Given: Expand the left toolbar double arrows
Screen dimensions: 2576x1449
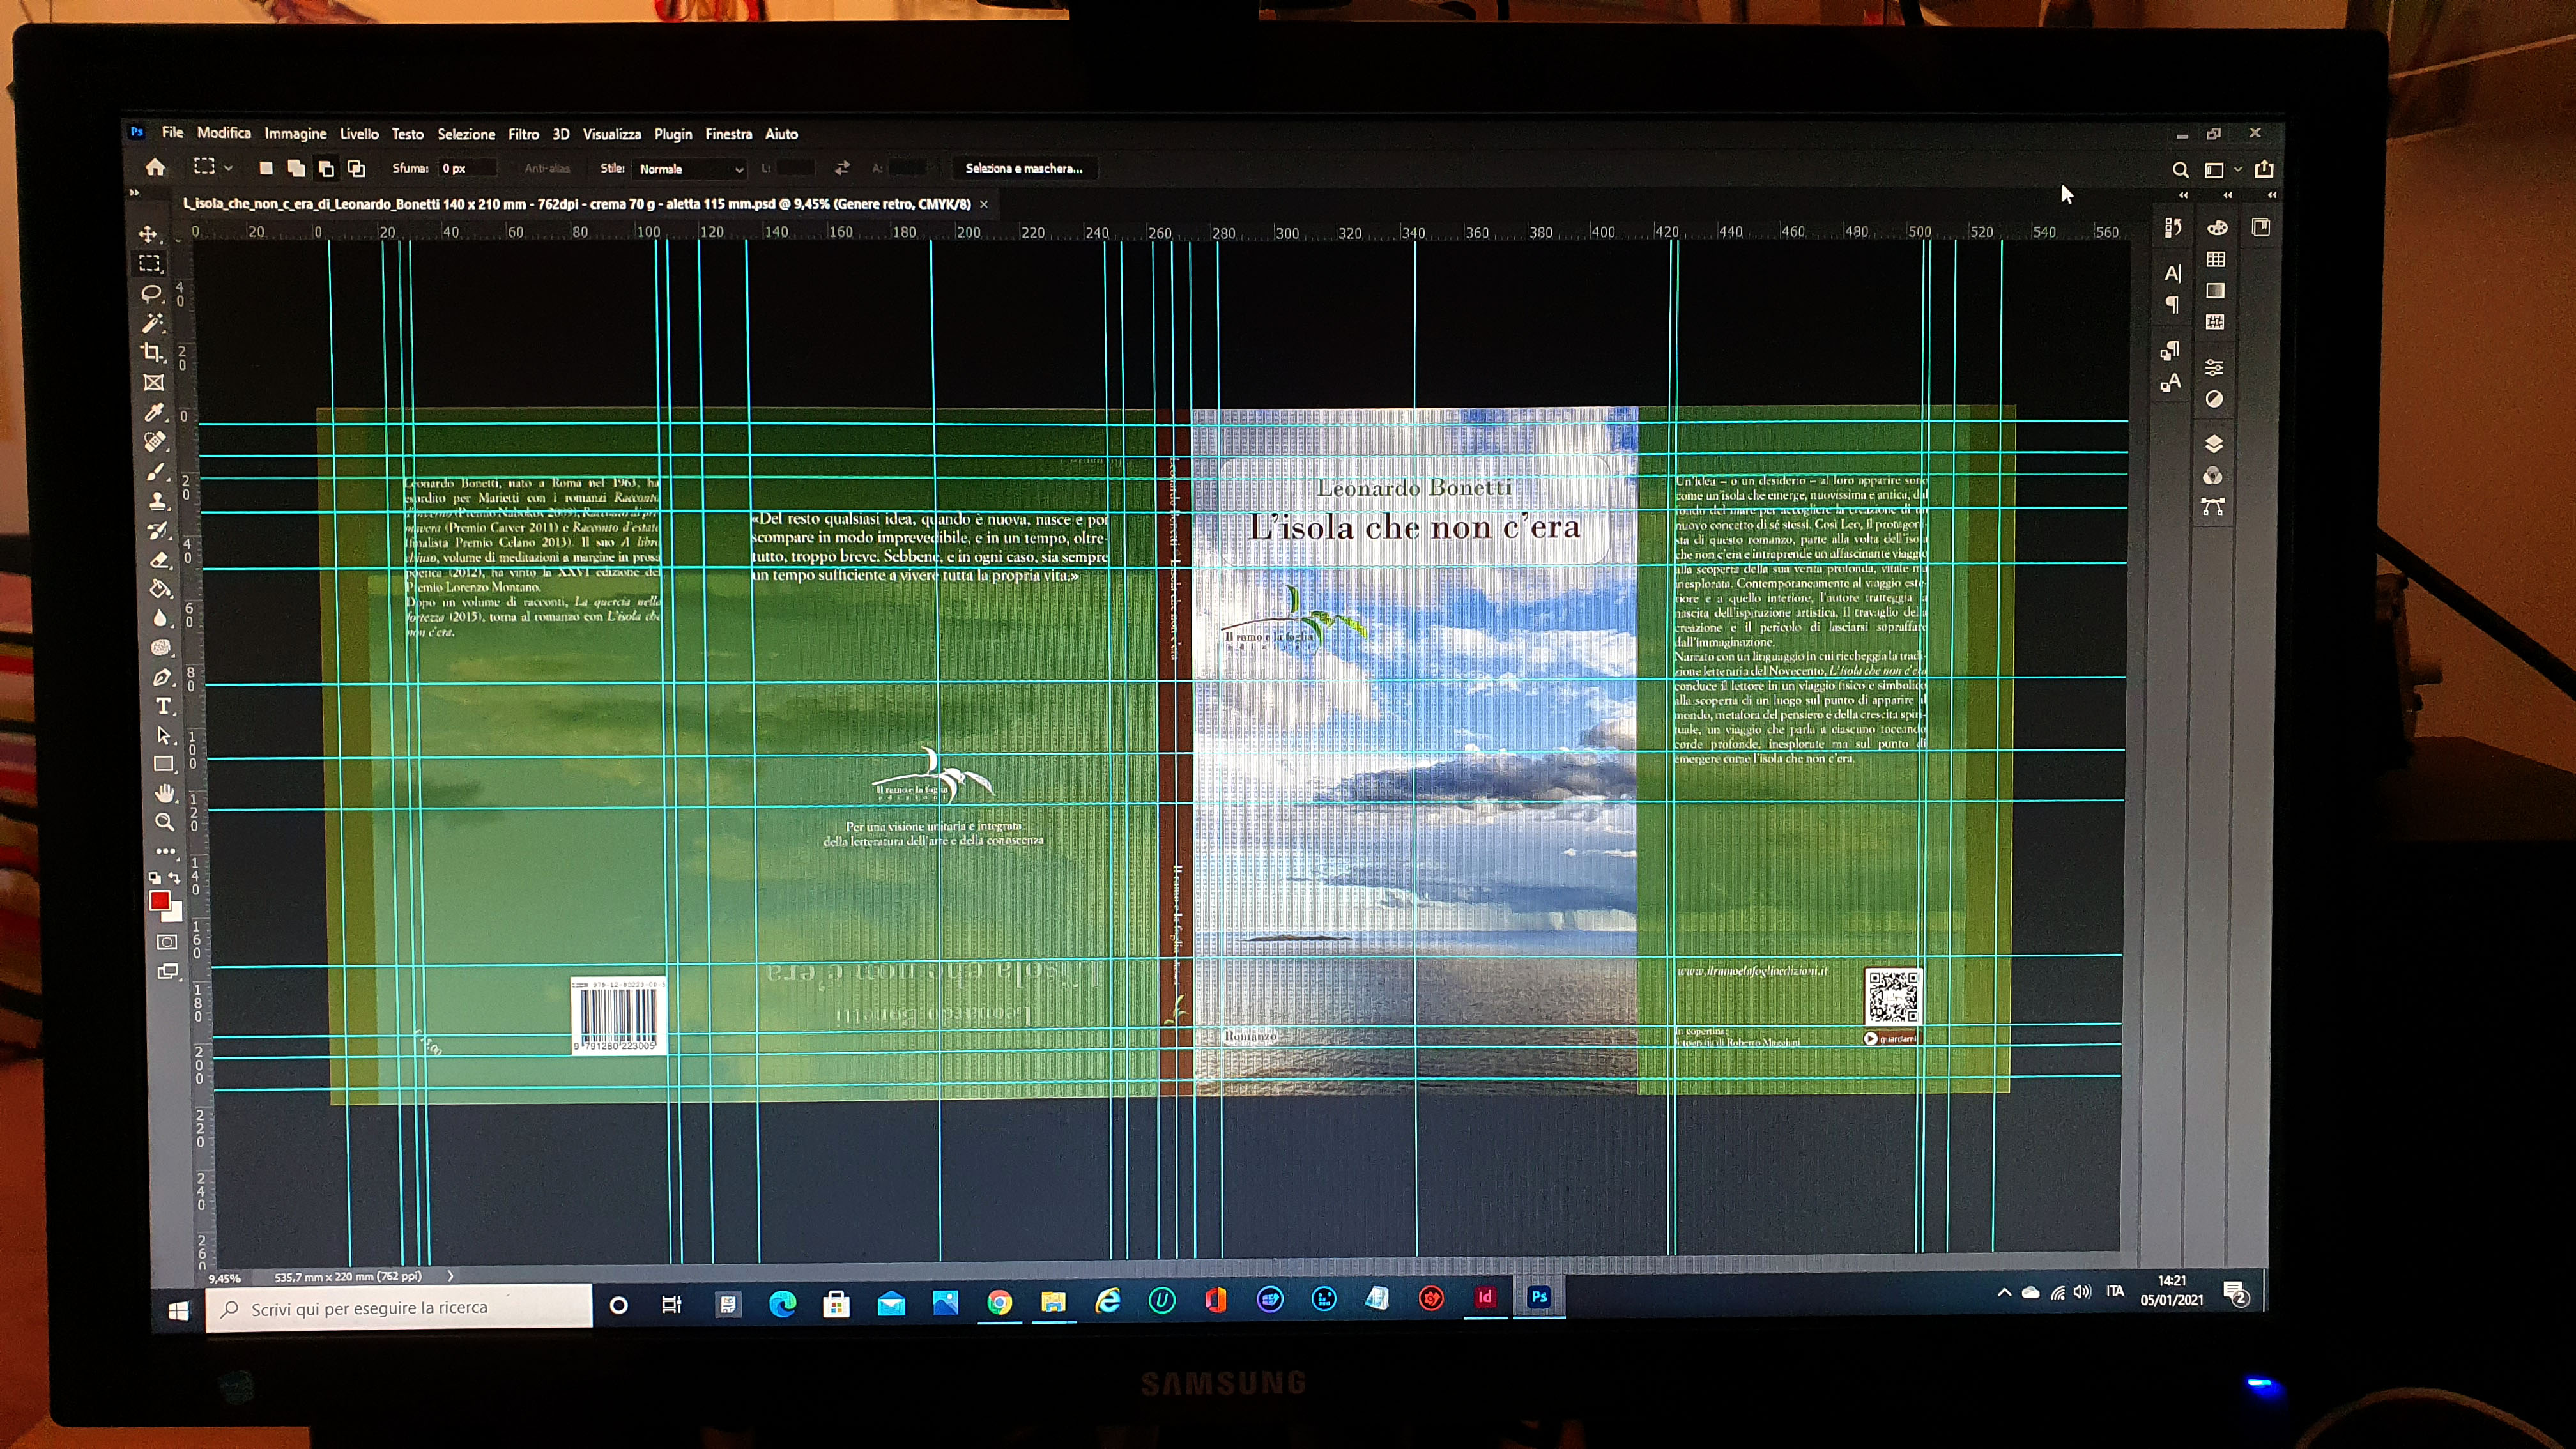Looking at the screenshot, I should 134,192.
